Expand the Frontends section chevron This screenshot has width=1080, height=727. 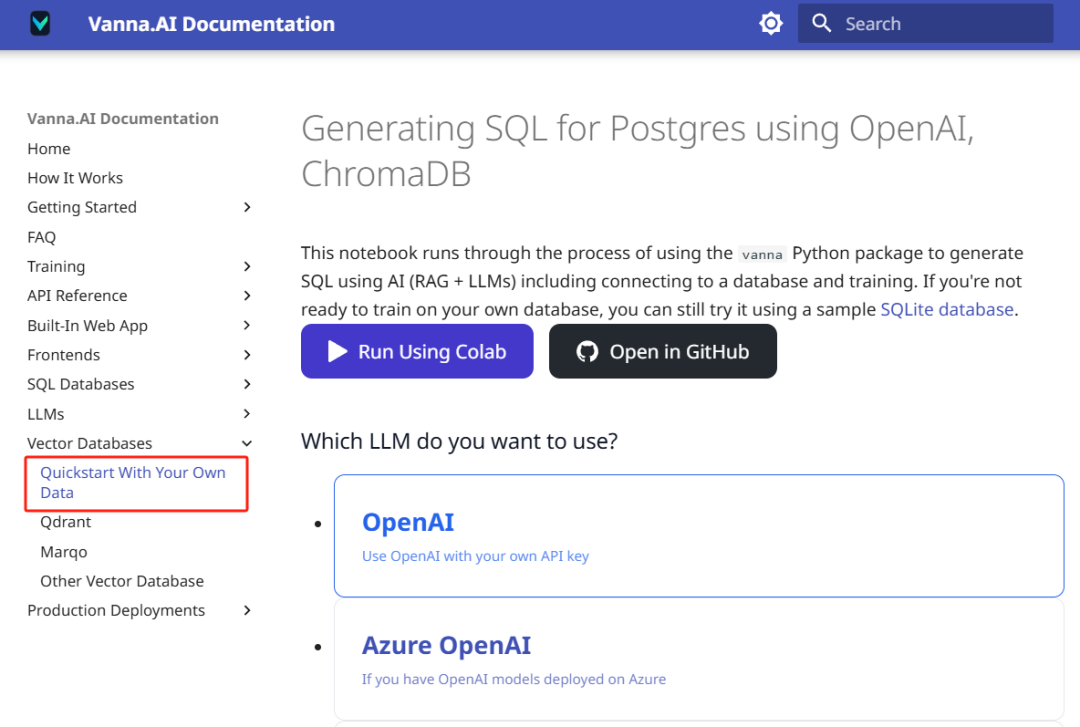(x=247, y=355)
